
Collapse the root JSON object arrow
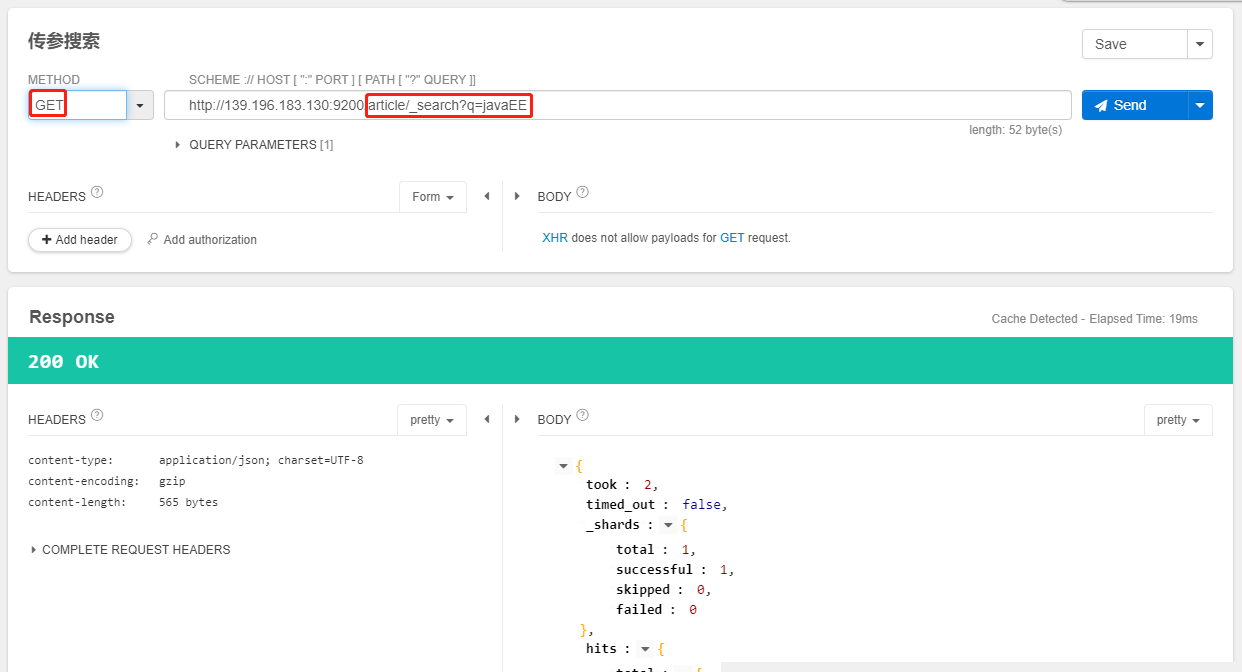tap(563, 466)
